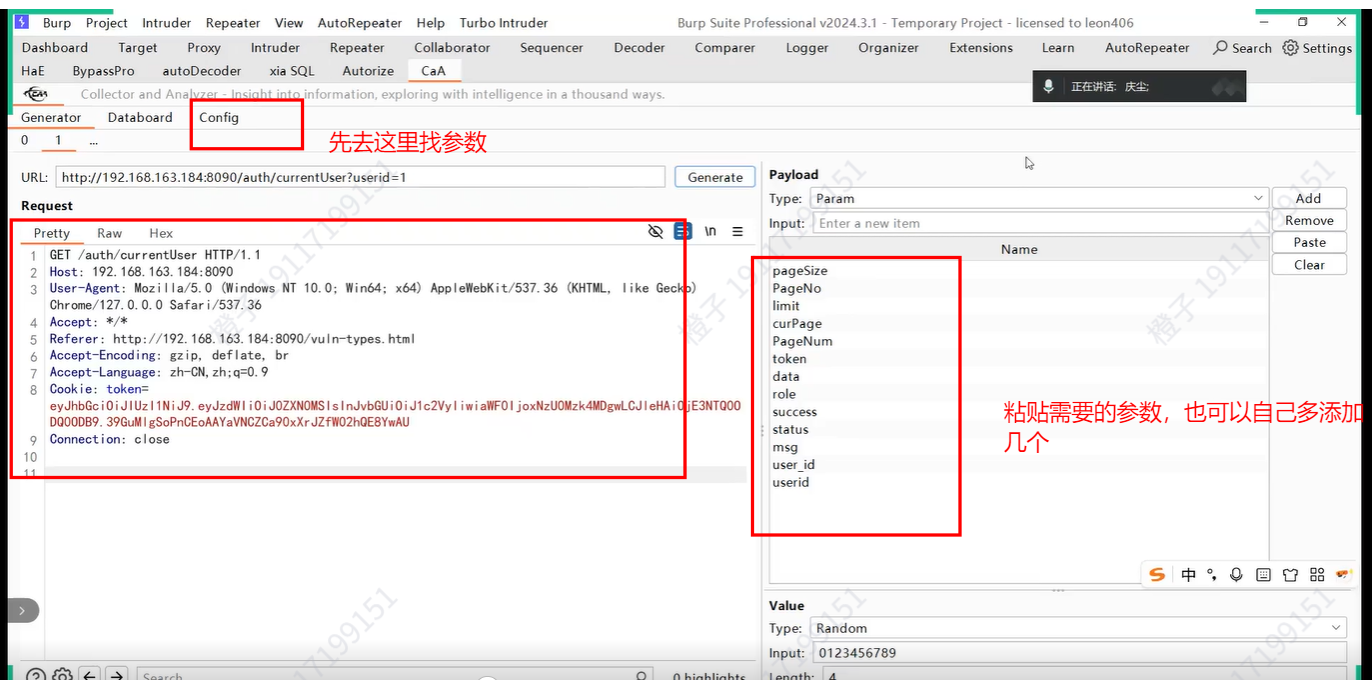The height and width of the screenshot is (680, 1372).
Task: Open the Sogou skin shirt icon
Action: click(1290, 575)
